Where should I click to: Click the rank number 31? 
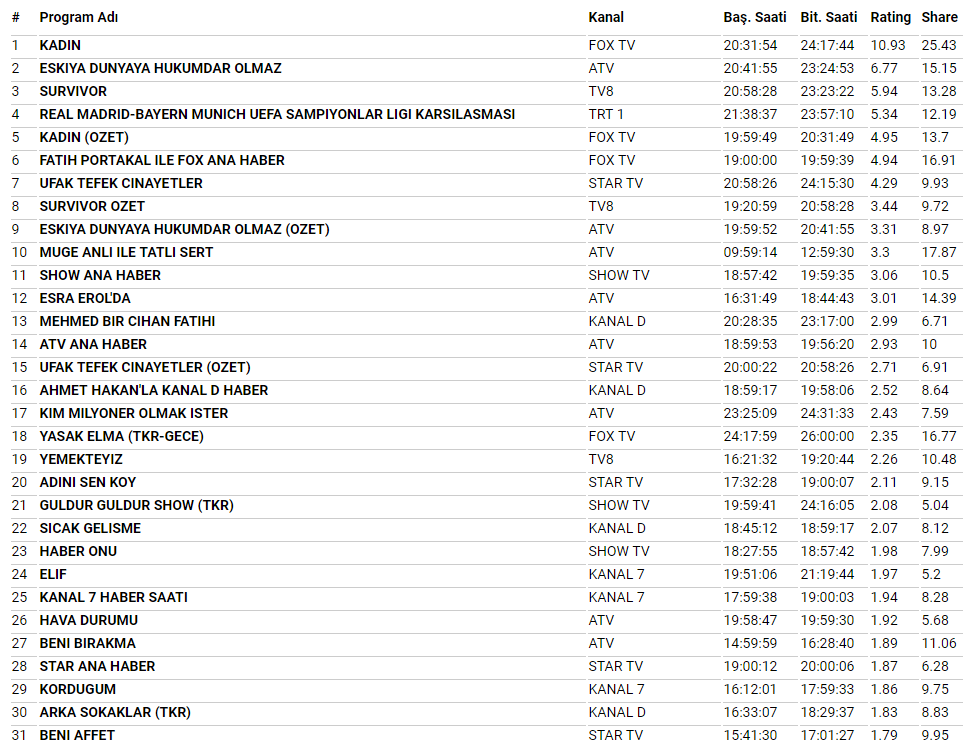[20, 736]
